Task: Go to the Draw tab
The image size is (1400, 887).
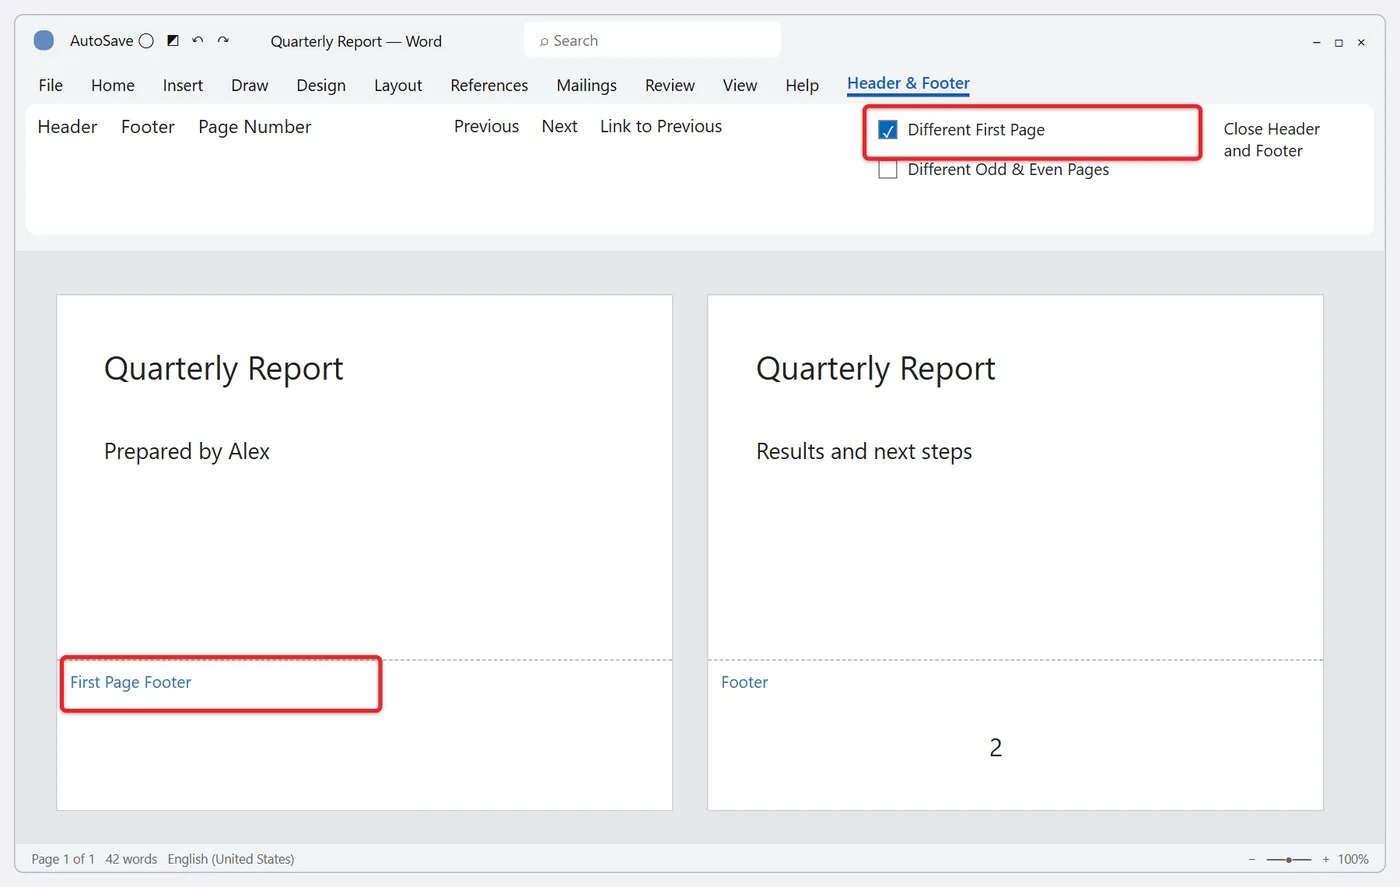Action: coord(250,86)
